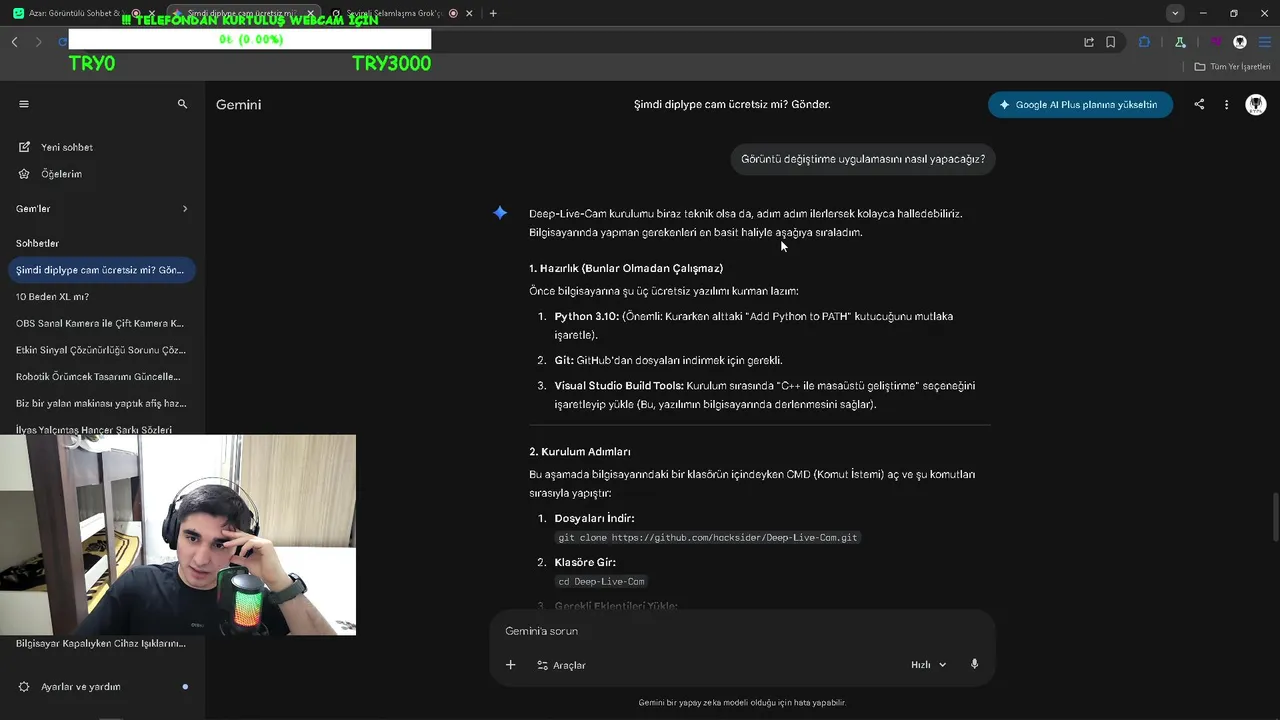Image resolution: width=1280 pixels, height=720 pixels.
Task: Toggle the Gemini sidebar hamburger menu
Action: click(24, 104)
